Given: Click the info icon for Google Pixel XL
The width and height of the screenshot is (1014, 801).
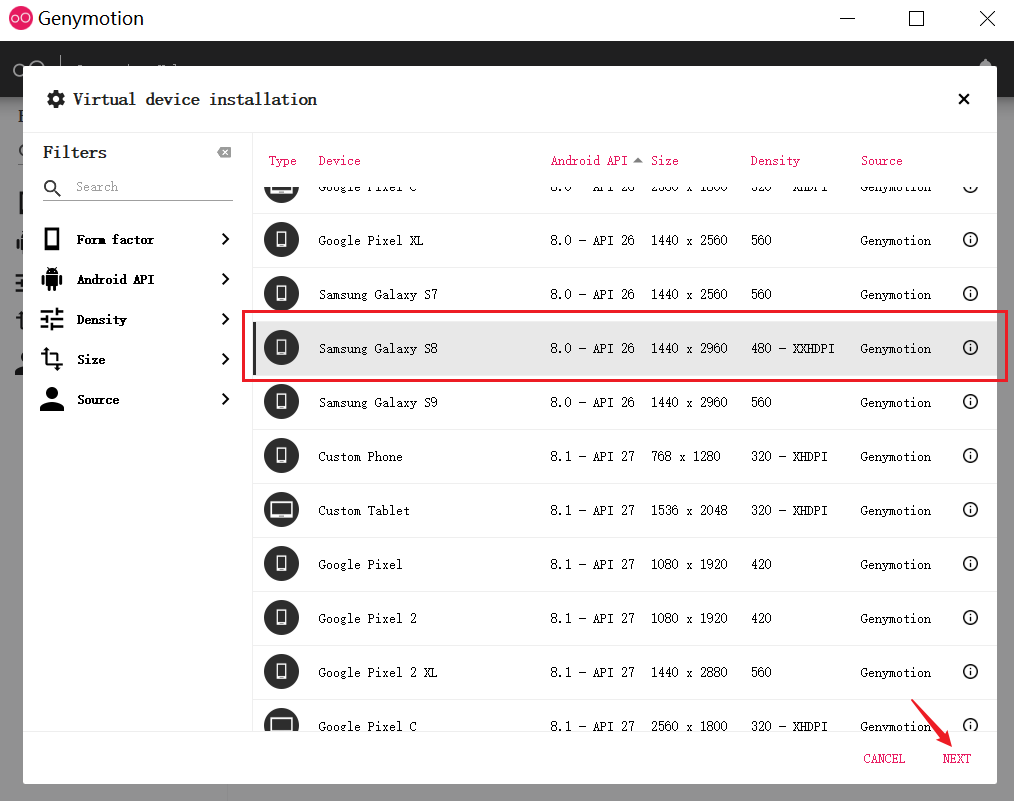Looking at the screenshot, I should [970, 240].
